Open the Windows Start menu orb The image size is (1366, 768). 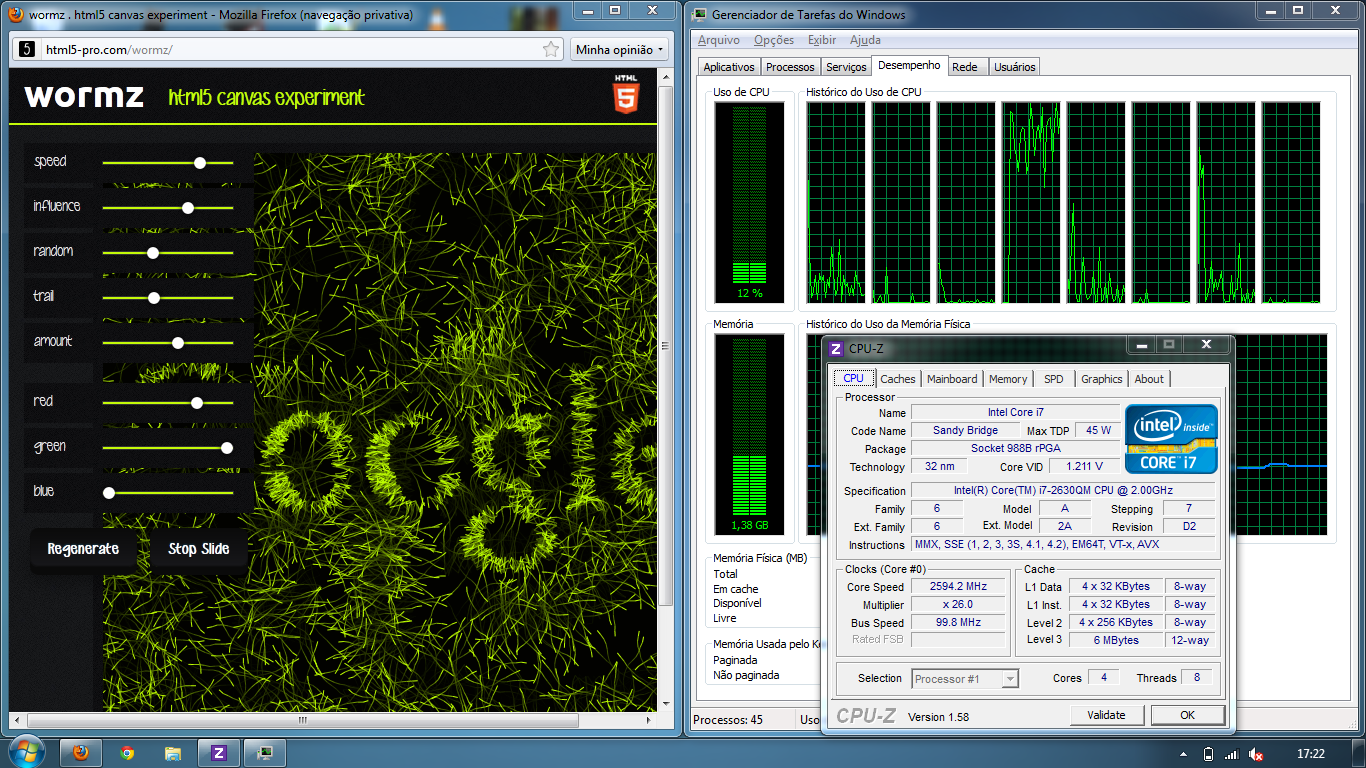click(25, 751)
